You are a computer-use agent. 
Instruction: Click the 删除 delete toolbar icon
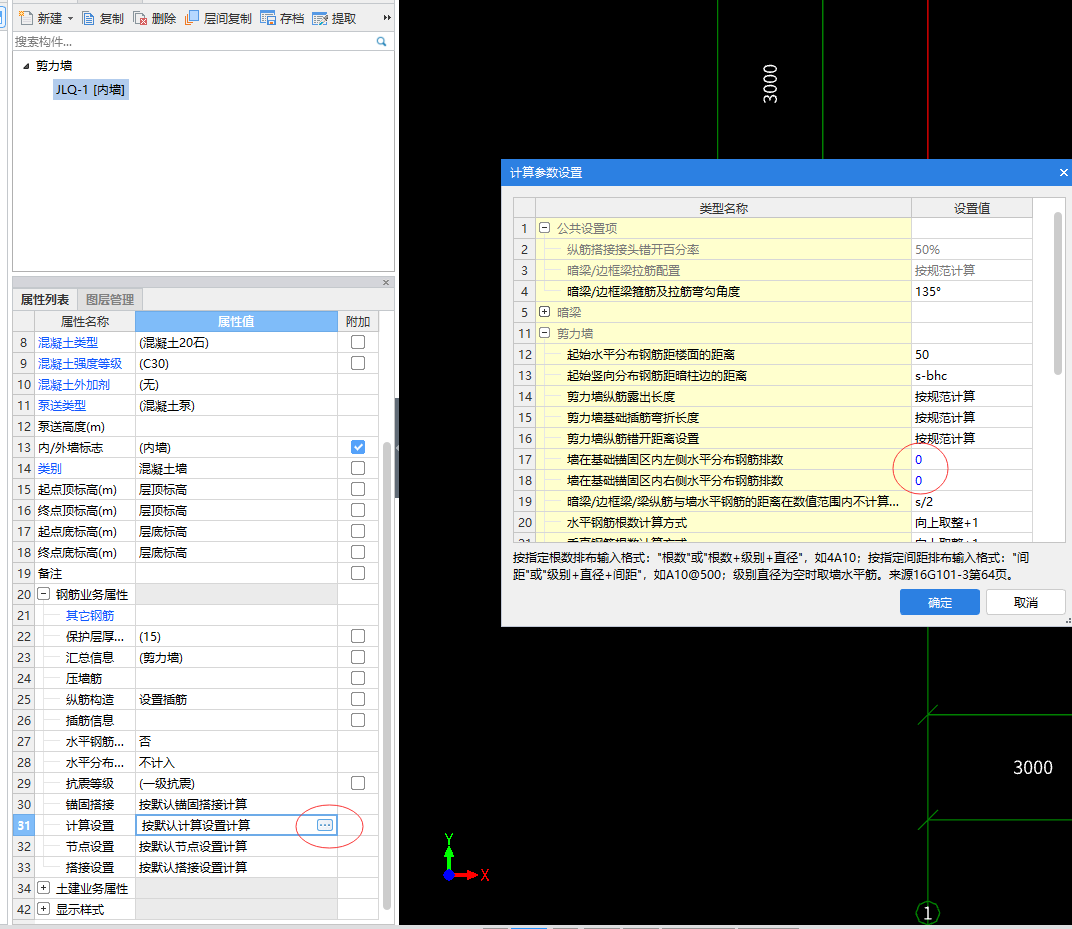pos(140,18)
